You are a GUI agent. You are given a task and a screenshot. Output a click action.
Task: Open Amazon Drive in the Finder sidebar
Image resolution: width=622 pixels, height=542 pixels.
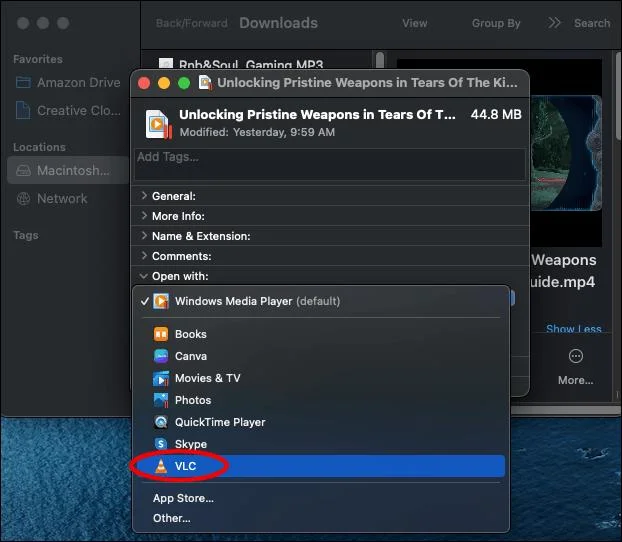coord(68,83)
